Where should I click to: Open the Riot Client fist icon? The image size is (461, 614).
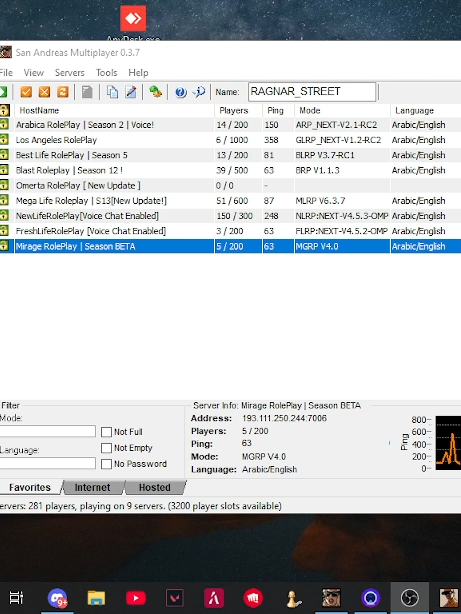[x=253, y=598]
